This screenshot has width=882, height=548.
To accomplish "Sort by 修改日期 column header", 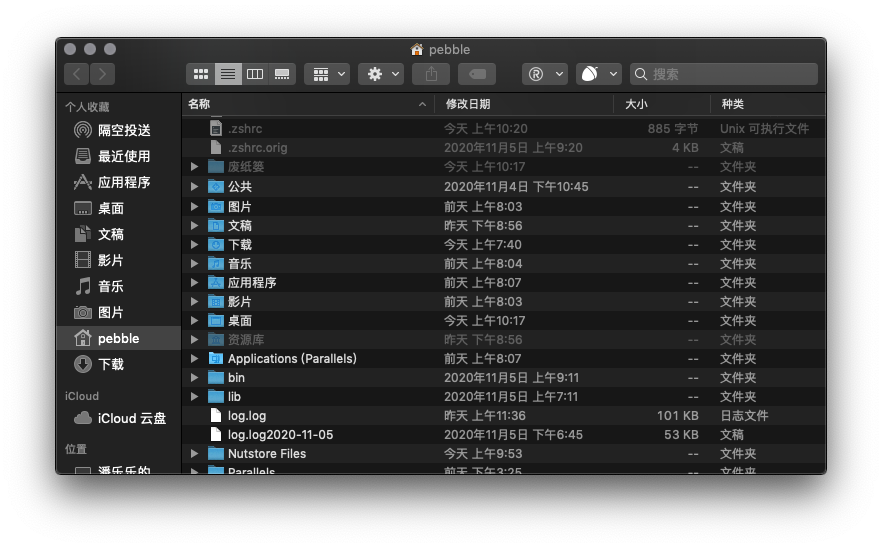I will point(524,104).
